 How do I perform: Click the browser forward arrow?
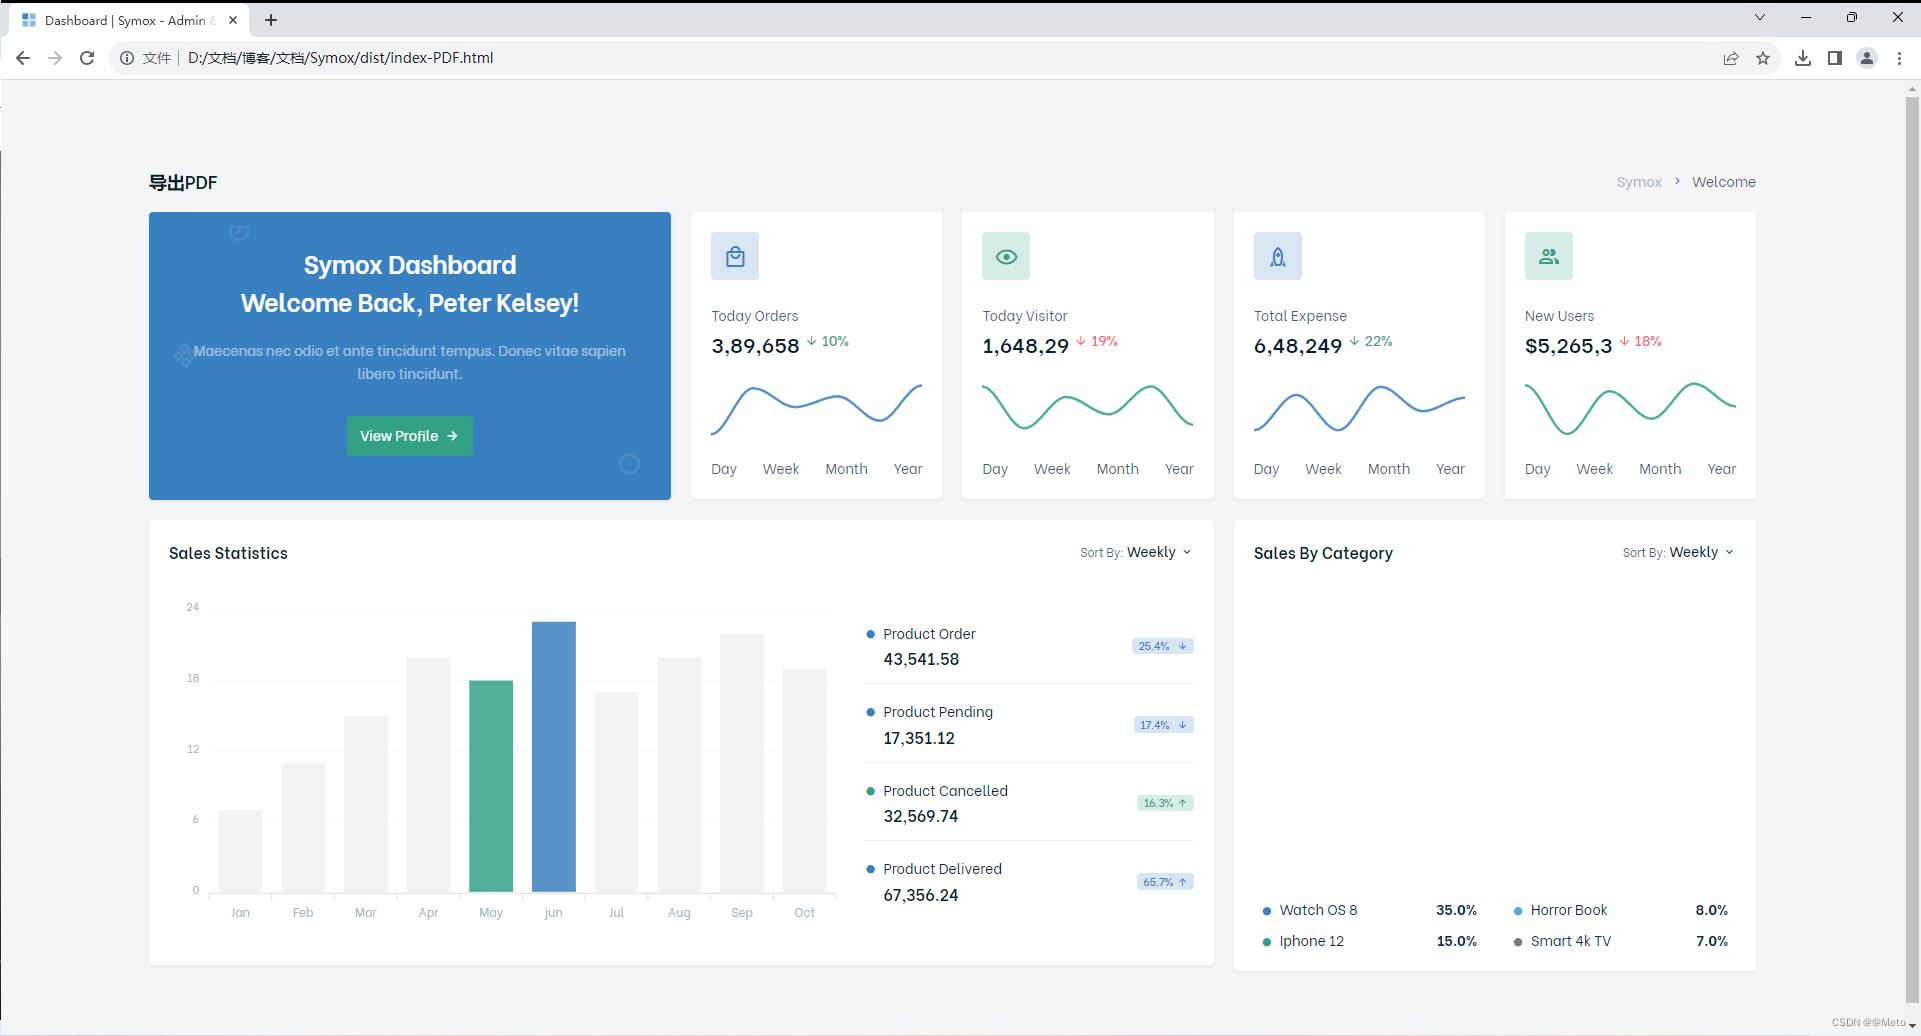pos(55,58)
